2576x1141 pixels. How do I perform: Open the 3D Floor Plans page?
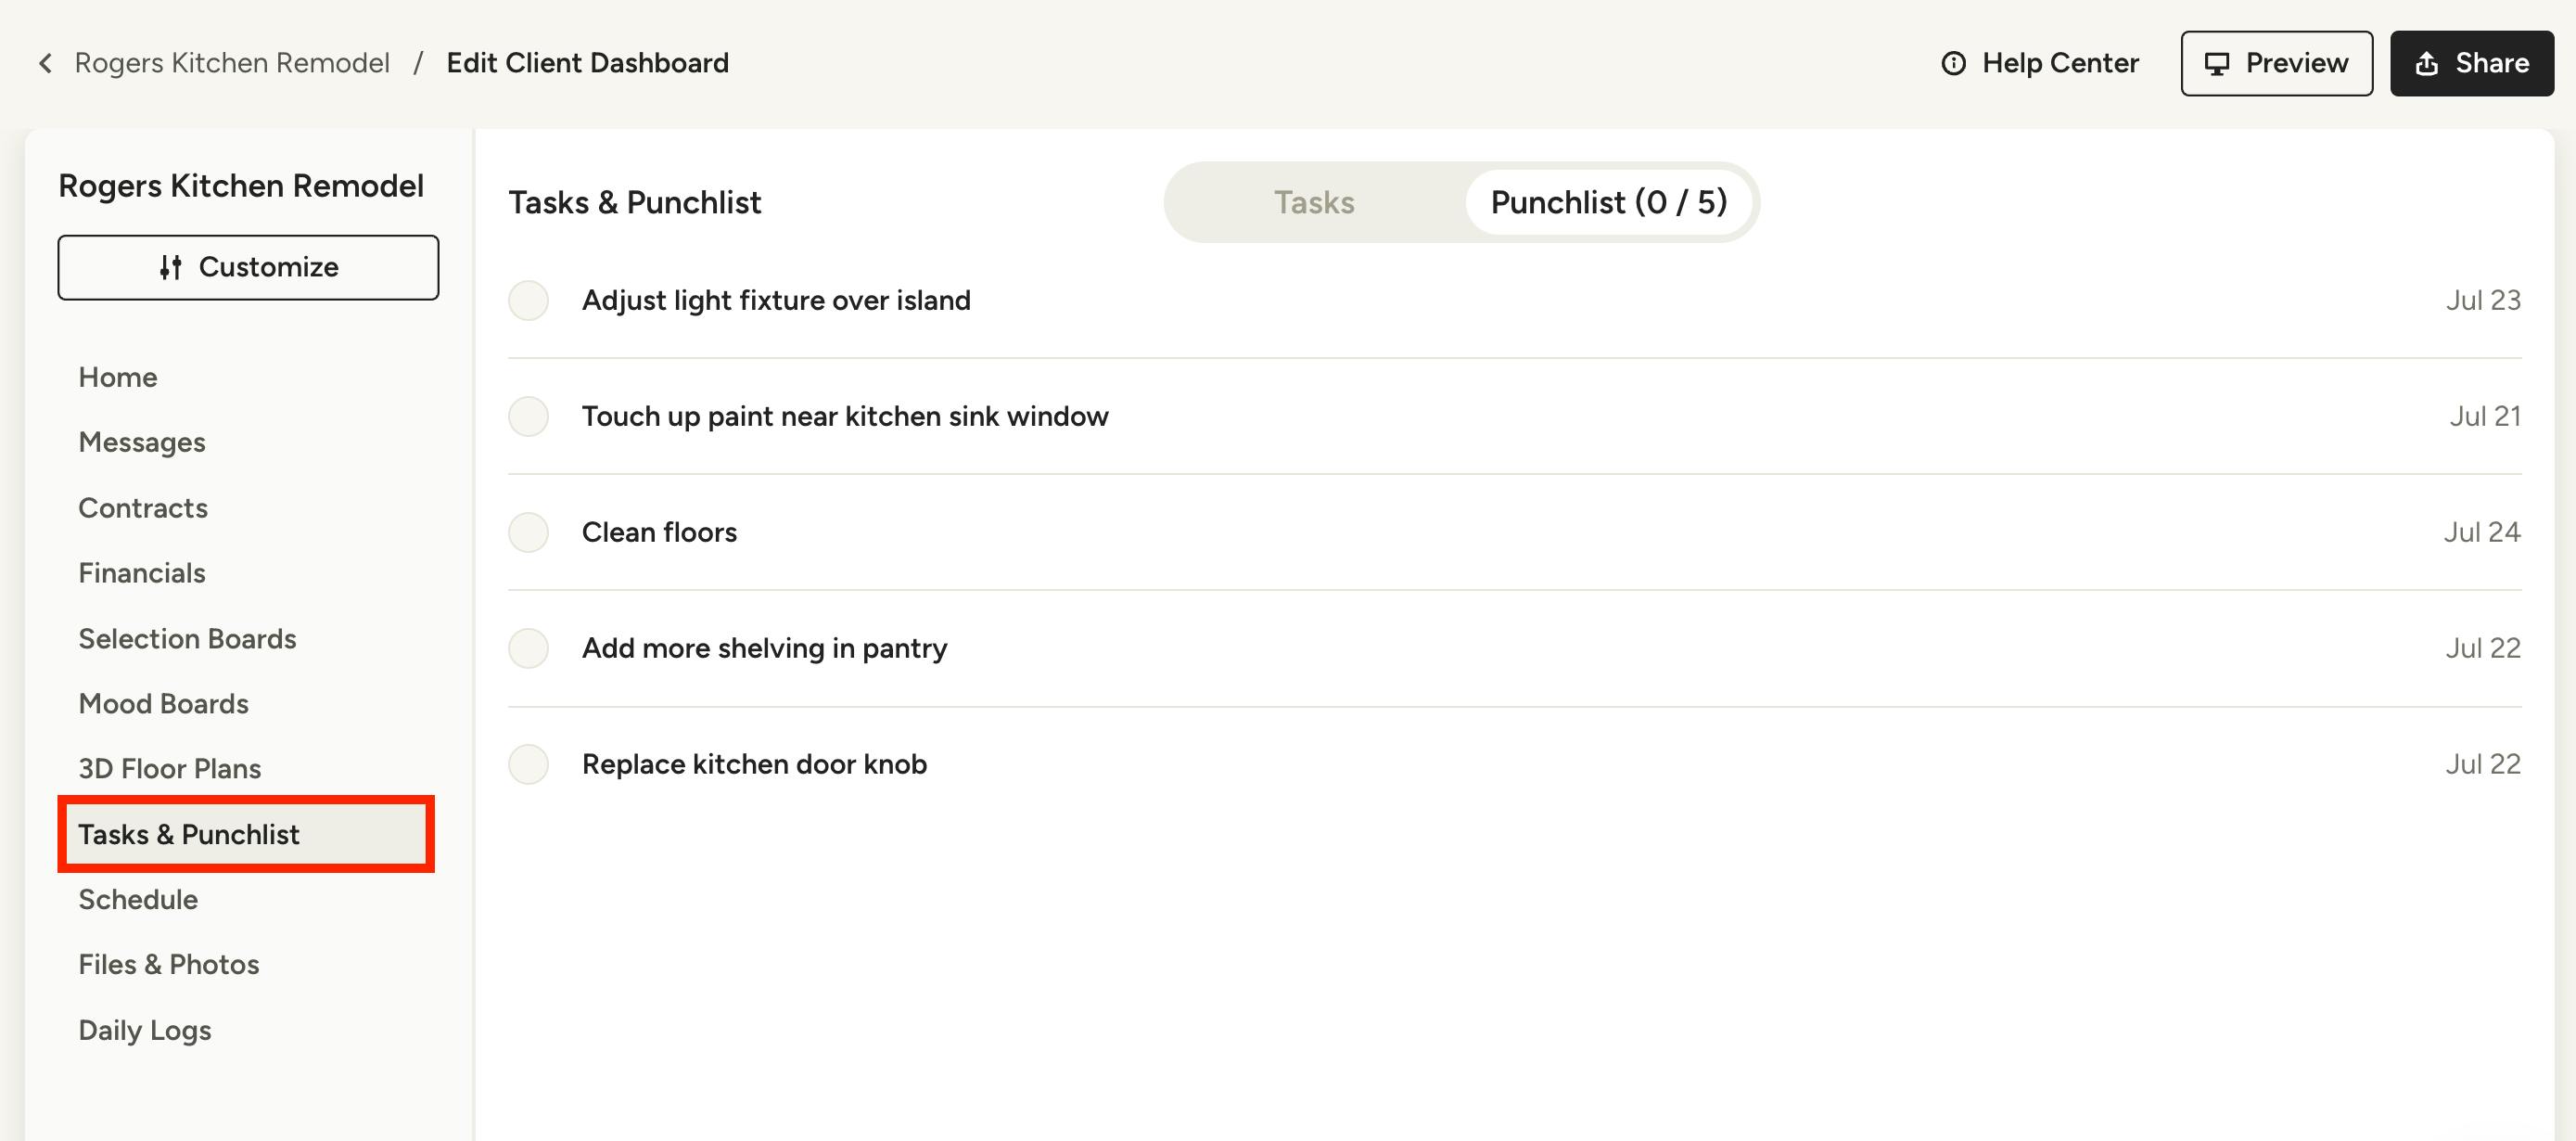point(169,768)
